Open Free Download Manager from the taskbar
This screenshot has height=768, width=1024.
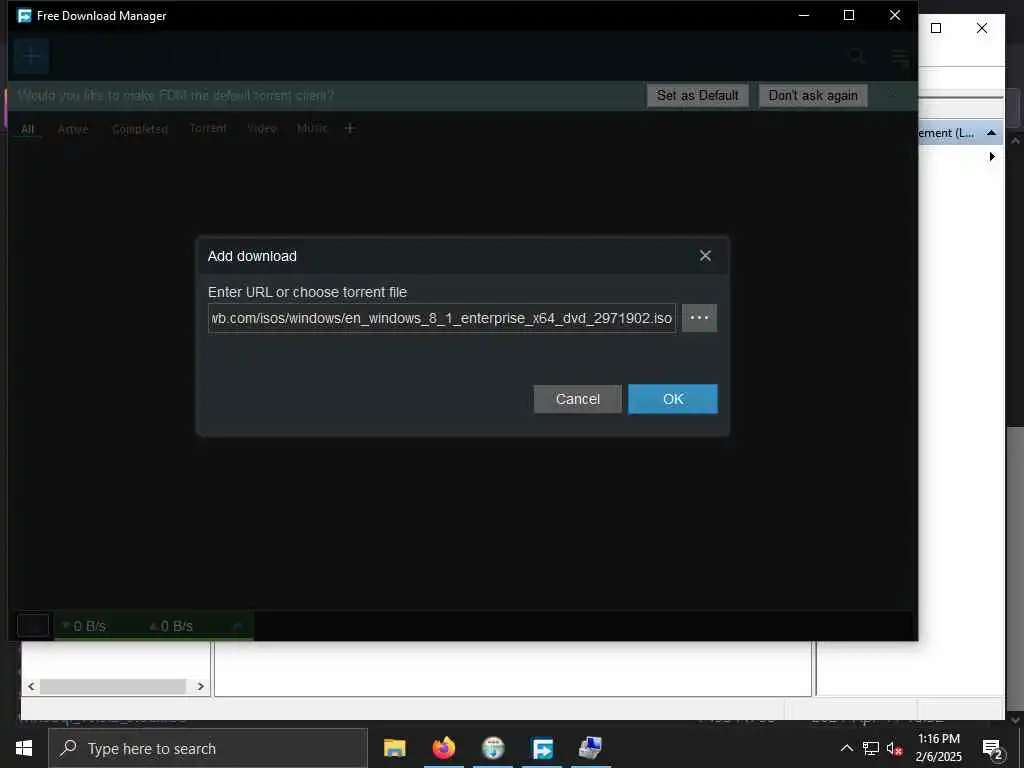tap(542, 748)
